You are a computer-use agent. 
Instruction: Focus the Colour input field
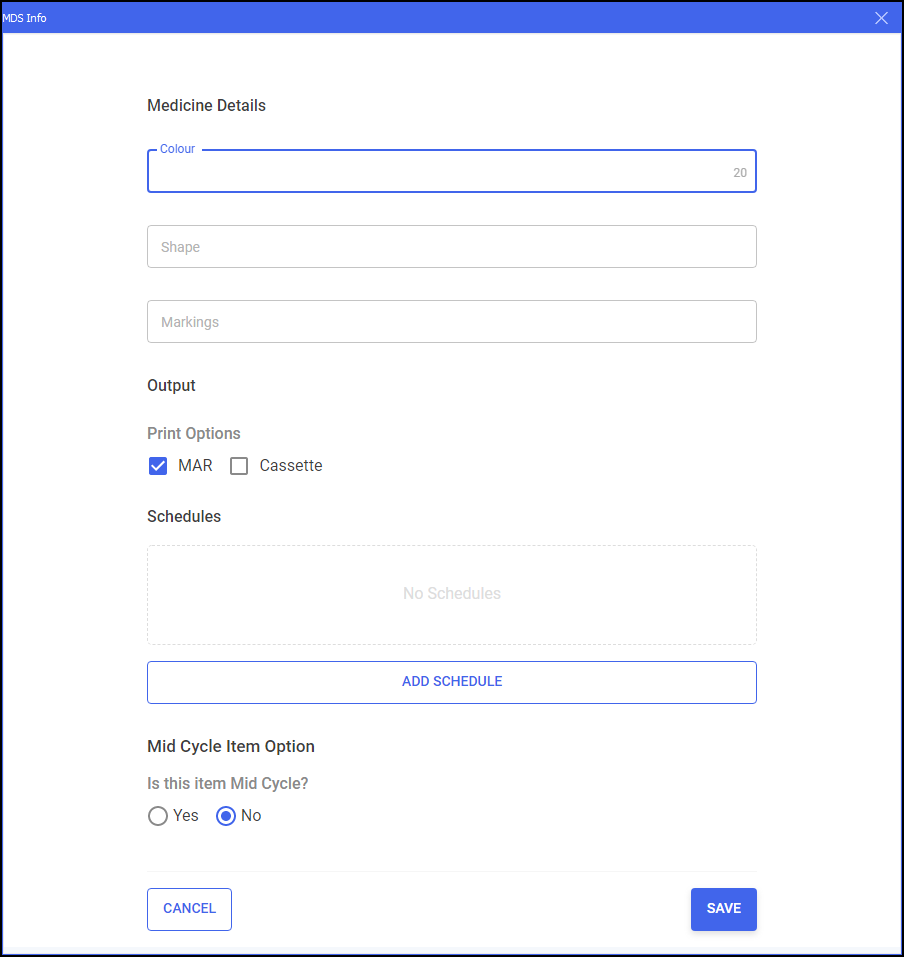pyautogui.click(x=440, y=172)
